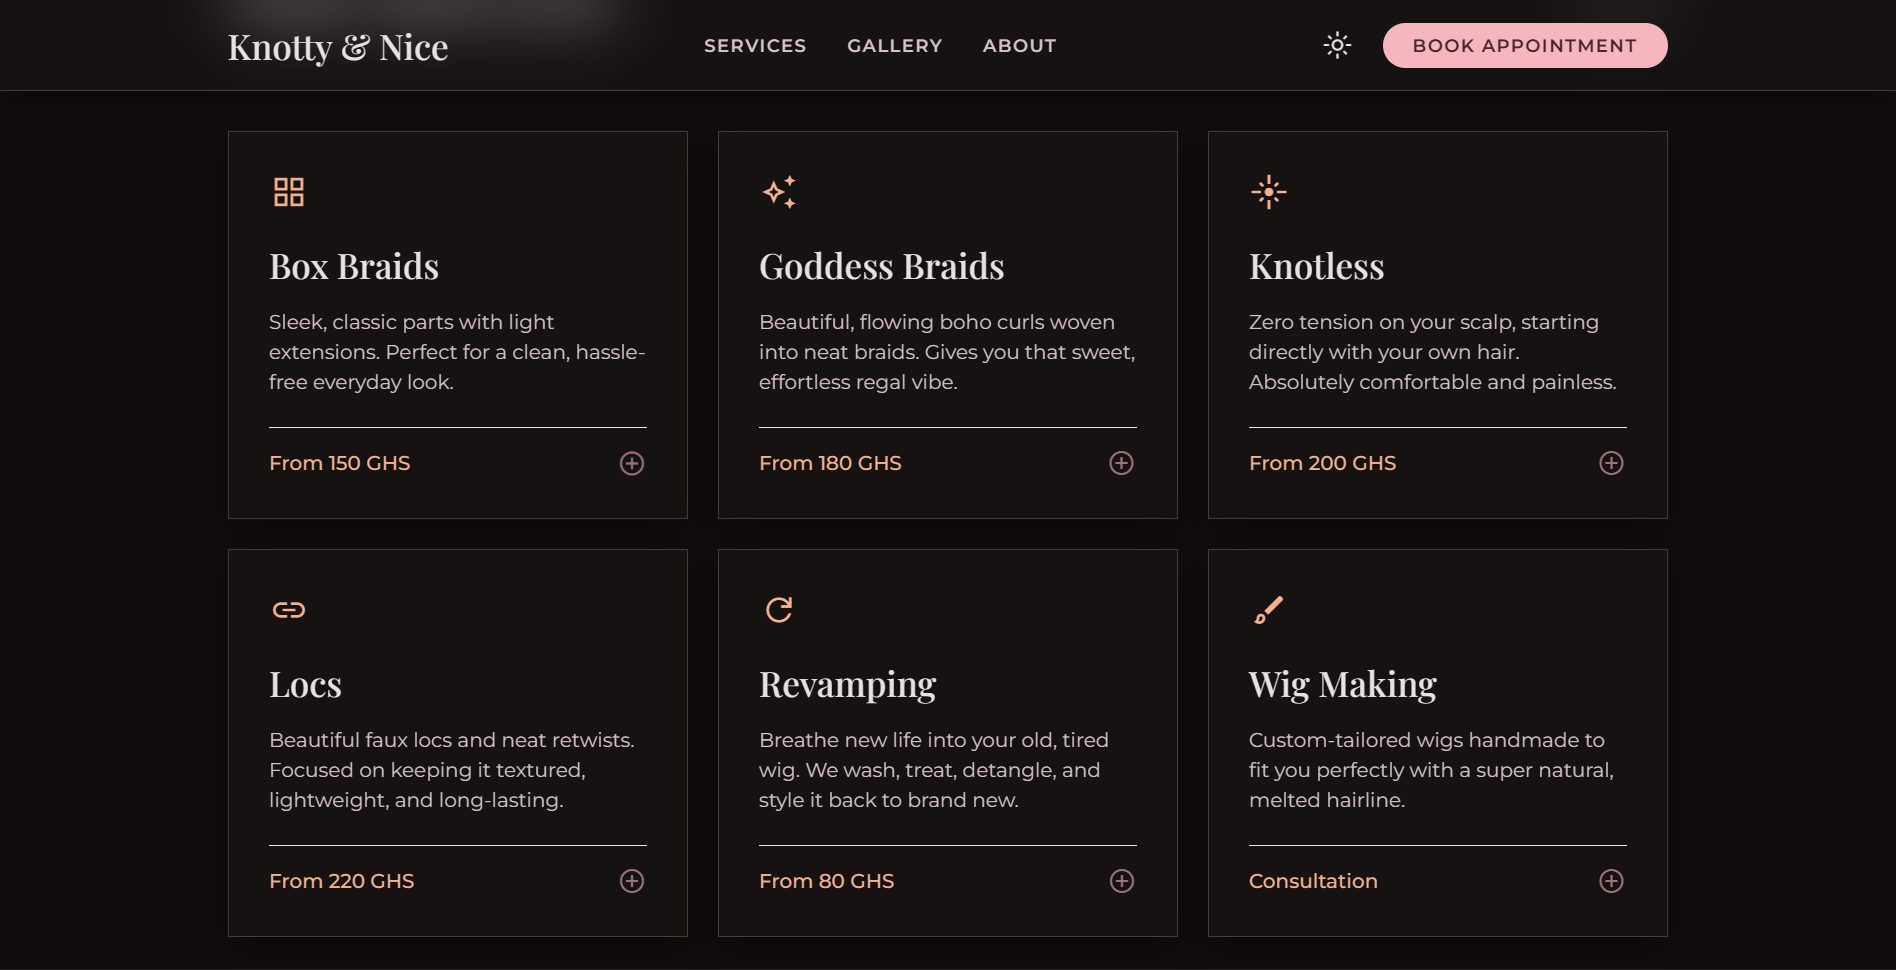Viewport: 1896px width, 970px height.
Task: Click the Goddess Braids sparkles icon
Action: [779, 192]
